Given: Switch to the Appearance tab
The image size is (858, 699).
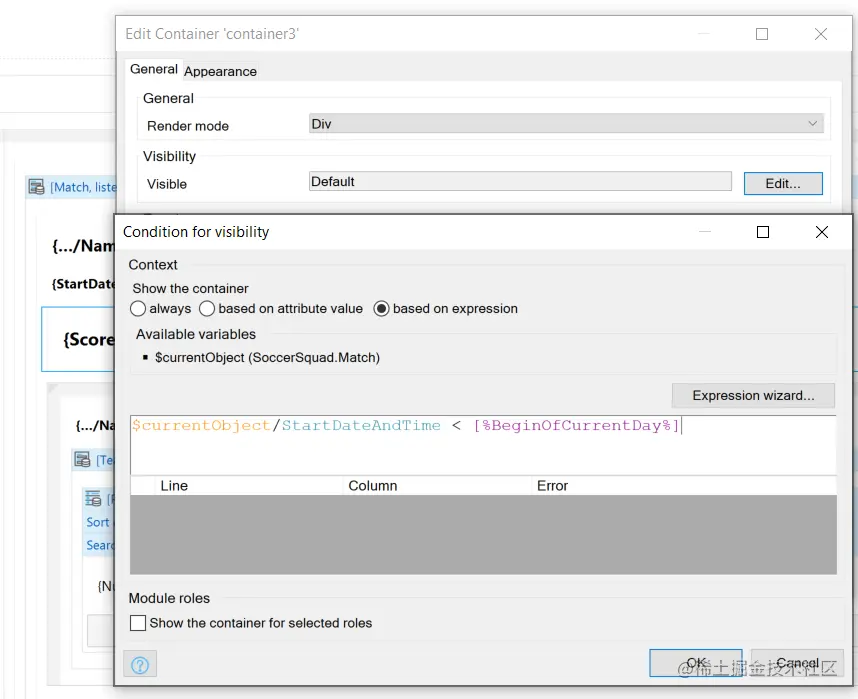Looking at the screenshot, I should pos(220,71).
